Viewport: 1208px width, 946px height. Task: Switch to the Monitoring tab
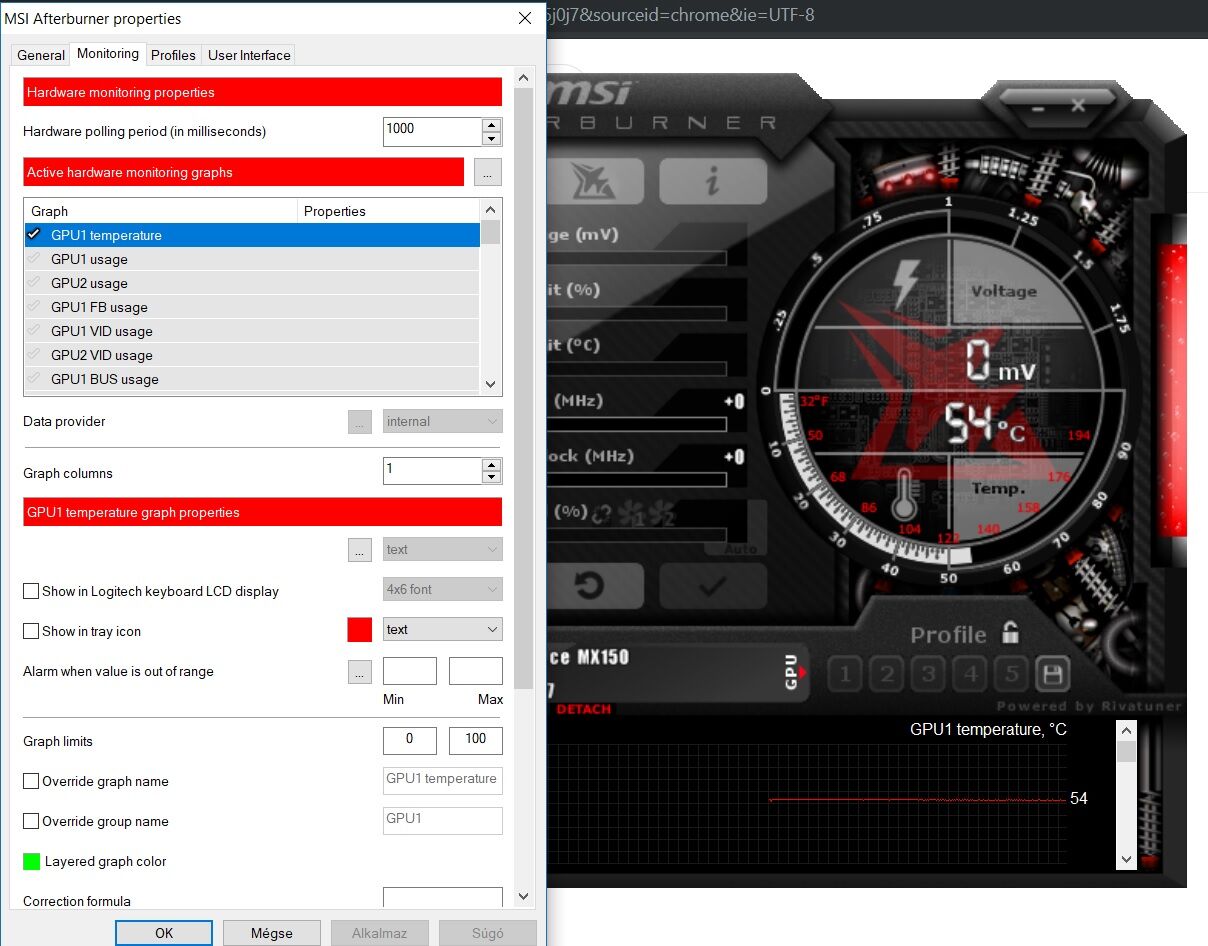[x=108, y=54]
